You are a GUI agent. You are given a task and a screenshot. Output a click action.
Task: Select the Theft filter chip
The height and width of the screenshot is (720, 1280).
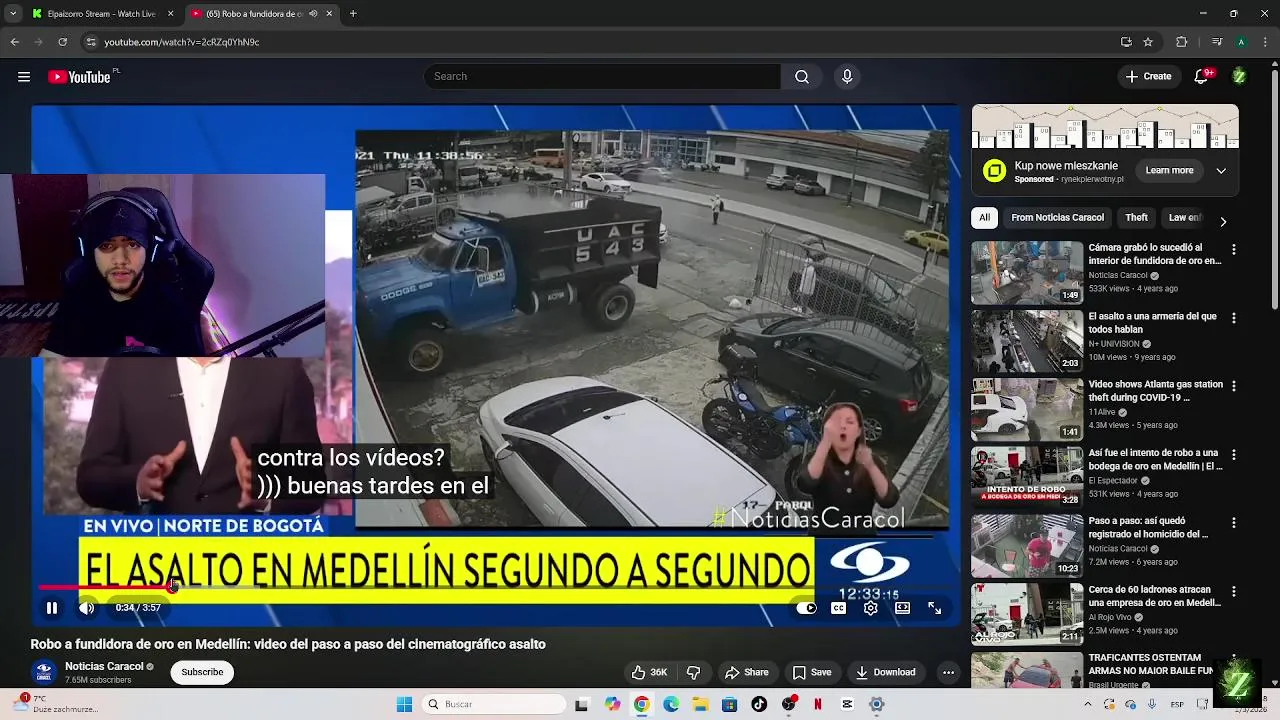[1136, 218]
